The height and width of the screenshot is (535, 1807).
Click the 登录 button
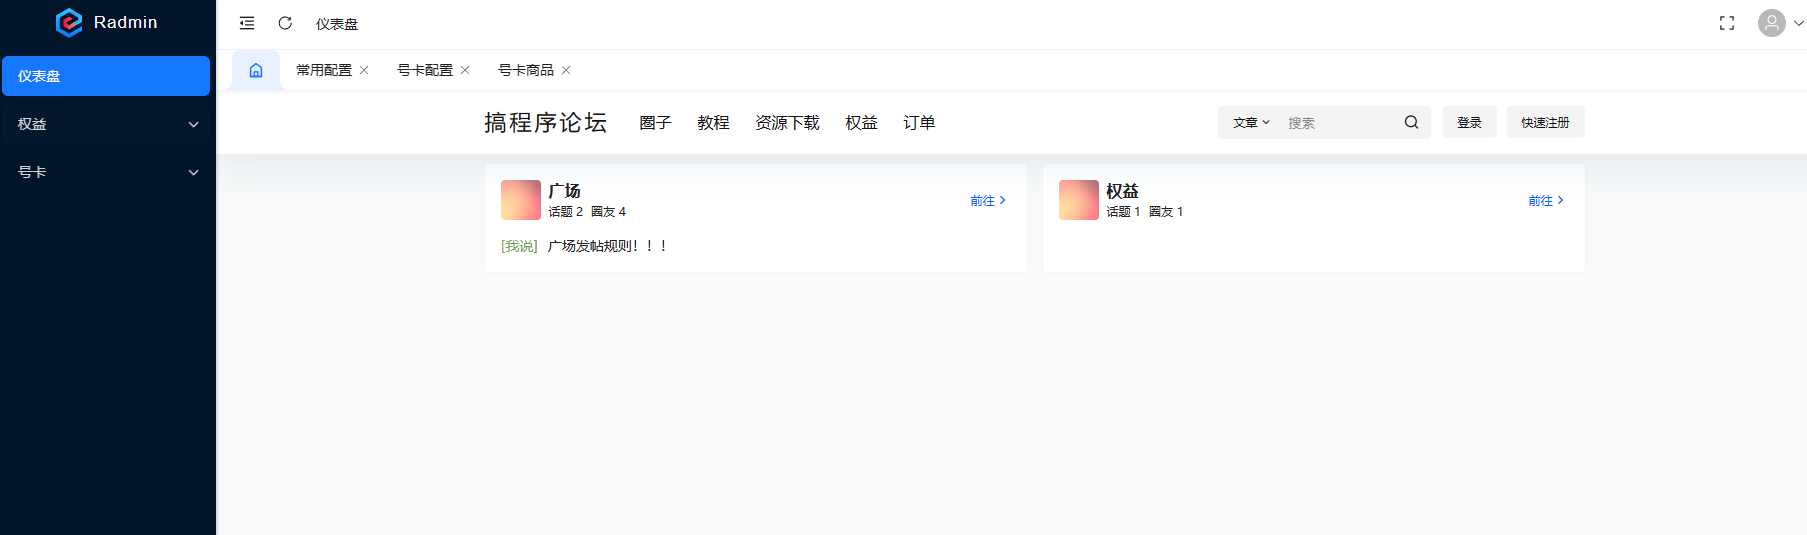tap(1469, 122)
